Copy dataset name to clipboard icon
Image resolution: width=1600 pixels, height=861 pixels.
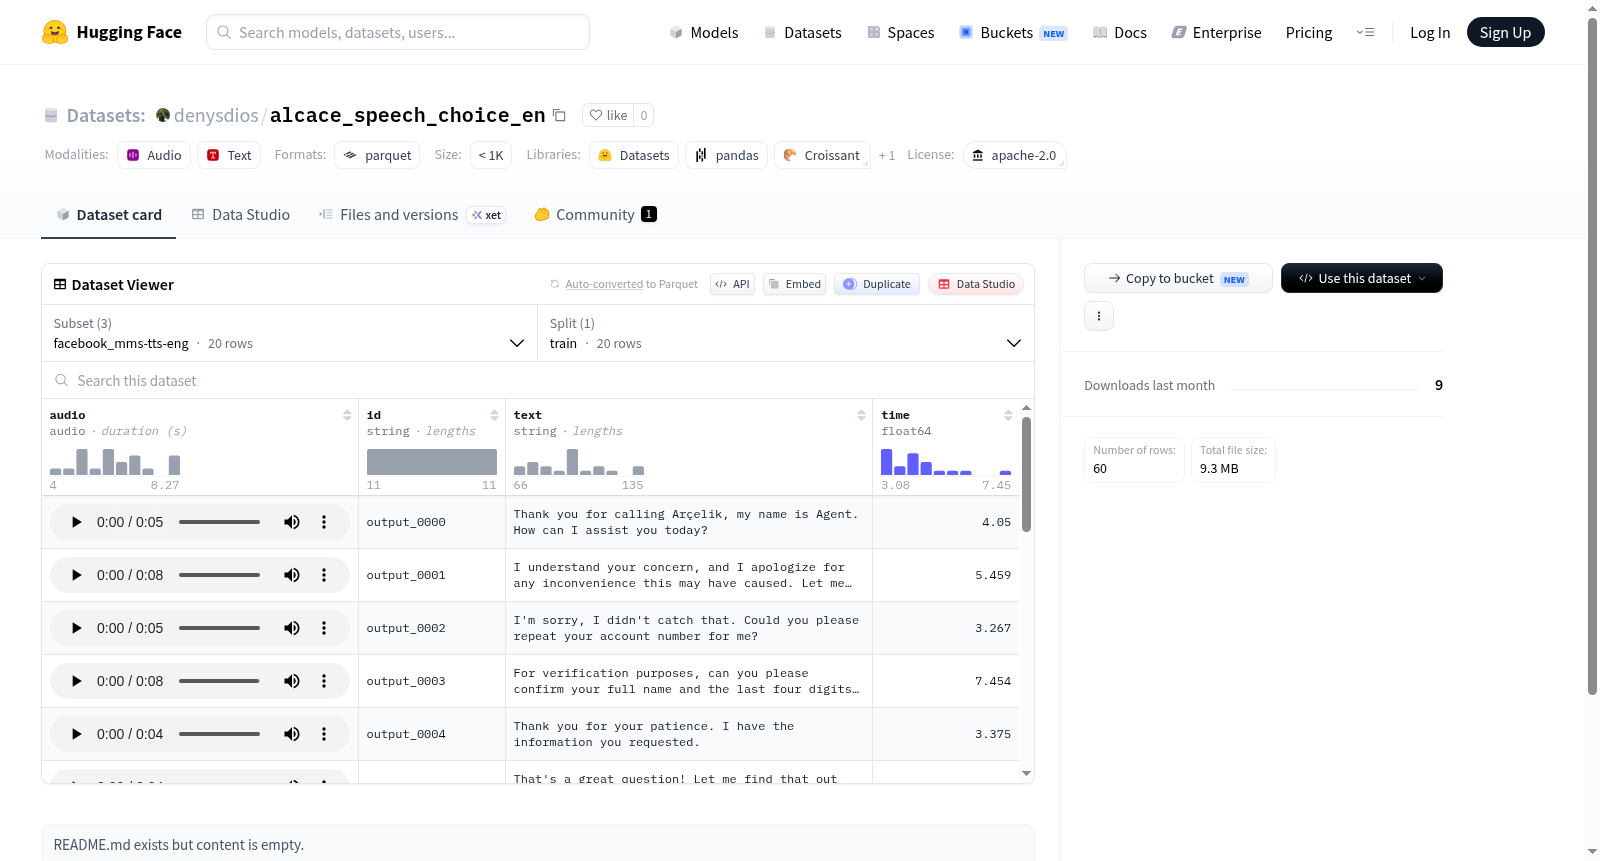pos(560,115)
